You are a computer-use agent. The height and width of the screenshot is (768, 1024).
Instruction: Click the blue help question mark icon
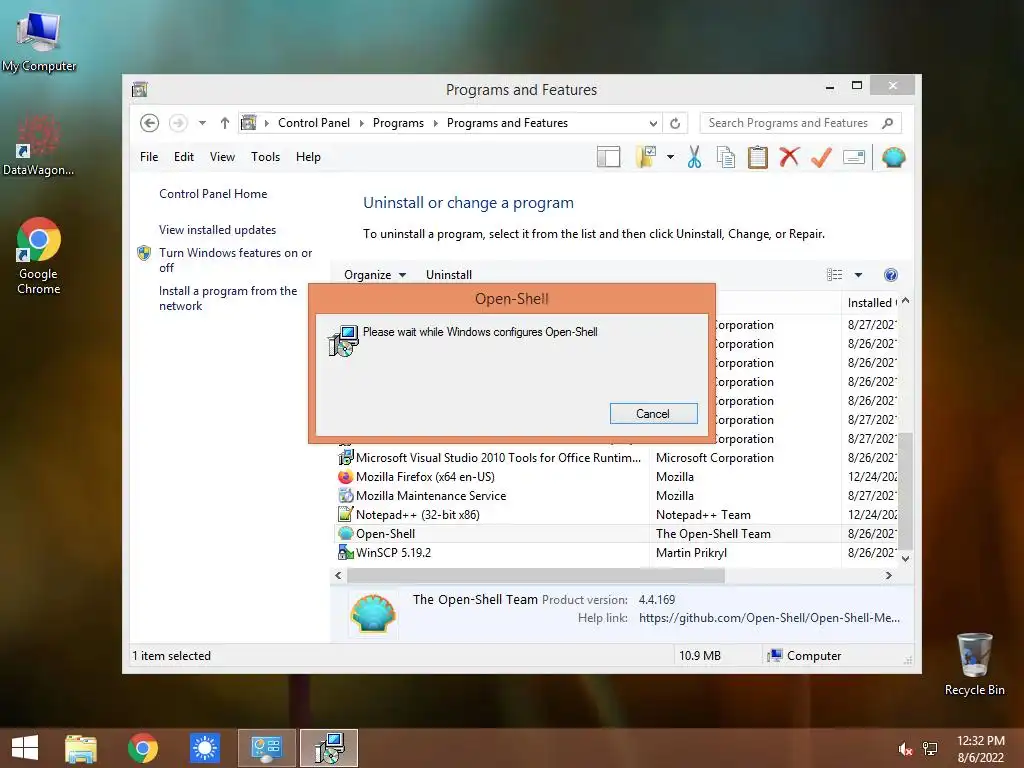click(x=891, y=275)
